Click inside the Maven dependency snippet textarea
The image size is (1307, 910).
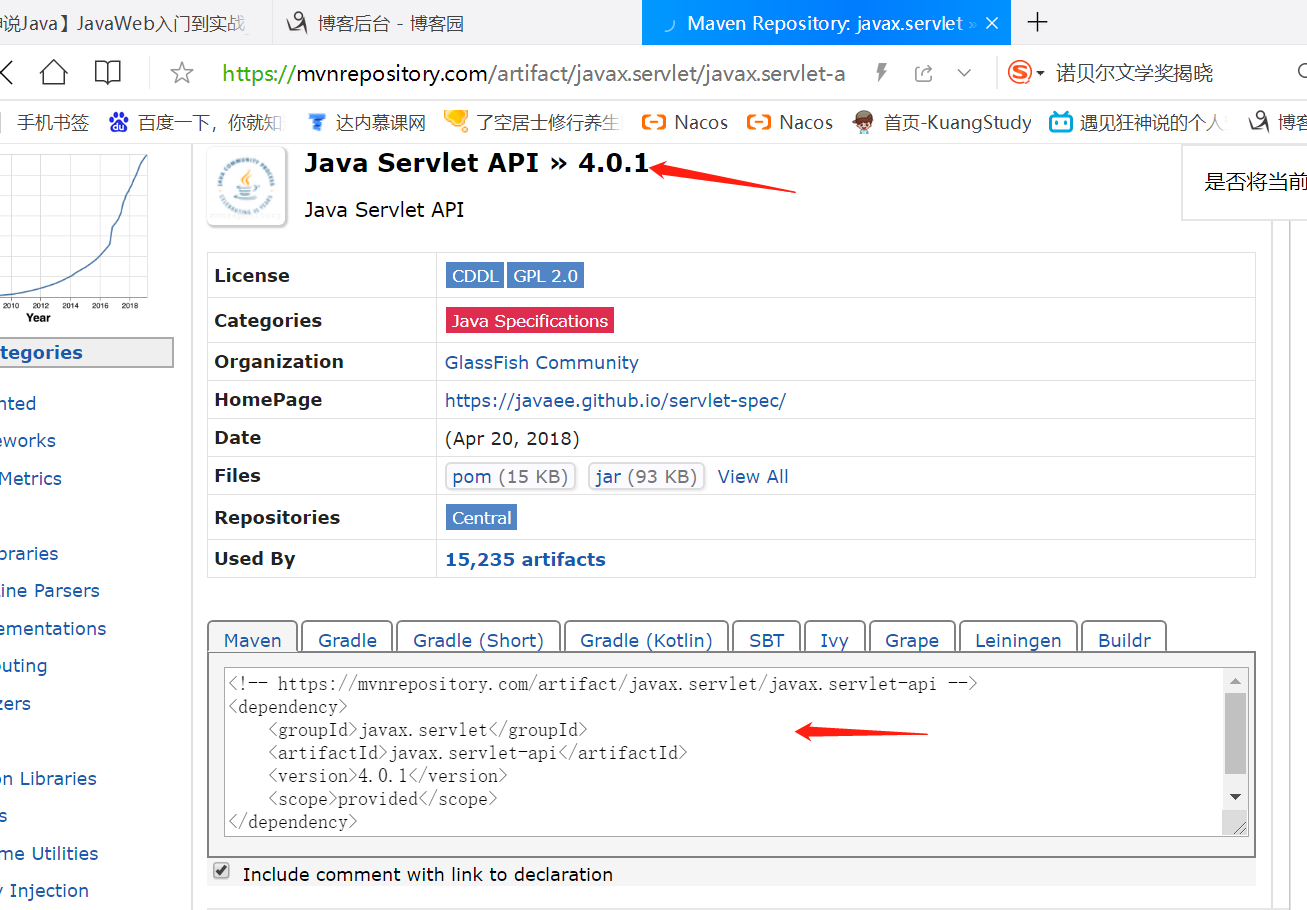[723, 753]
